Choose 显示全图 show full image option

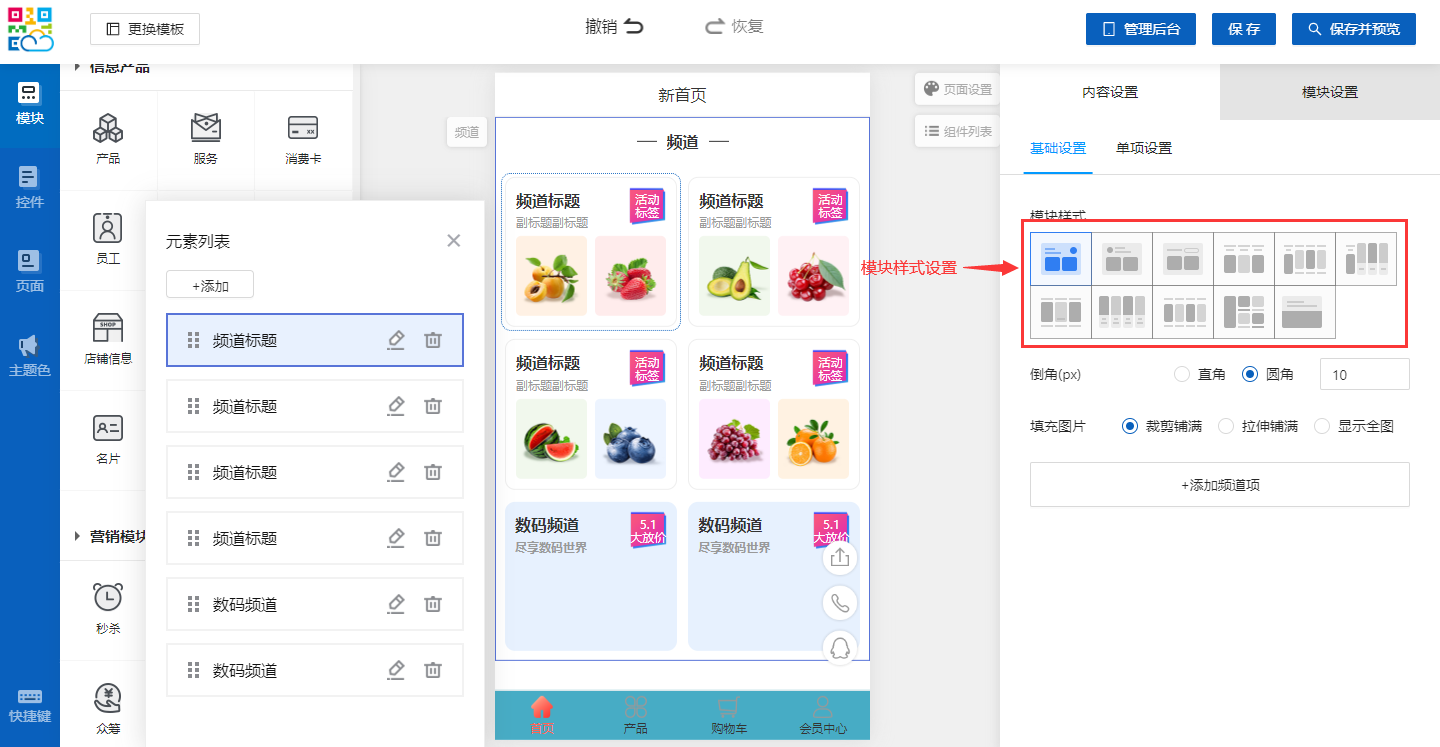click(x=1322, y=426)
